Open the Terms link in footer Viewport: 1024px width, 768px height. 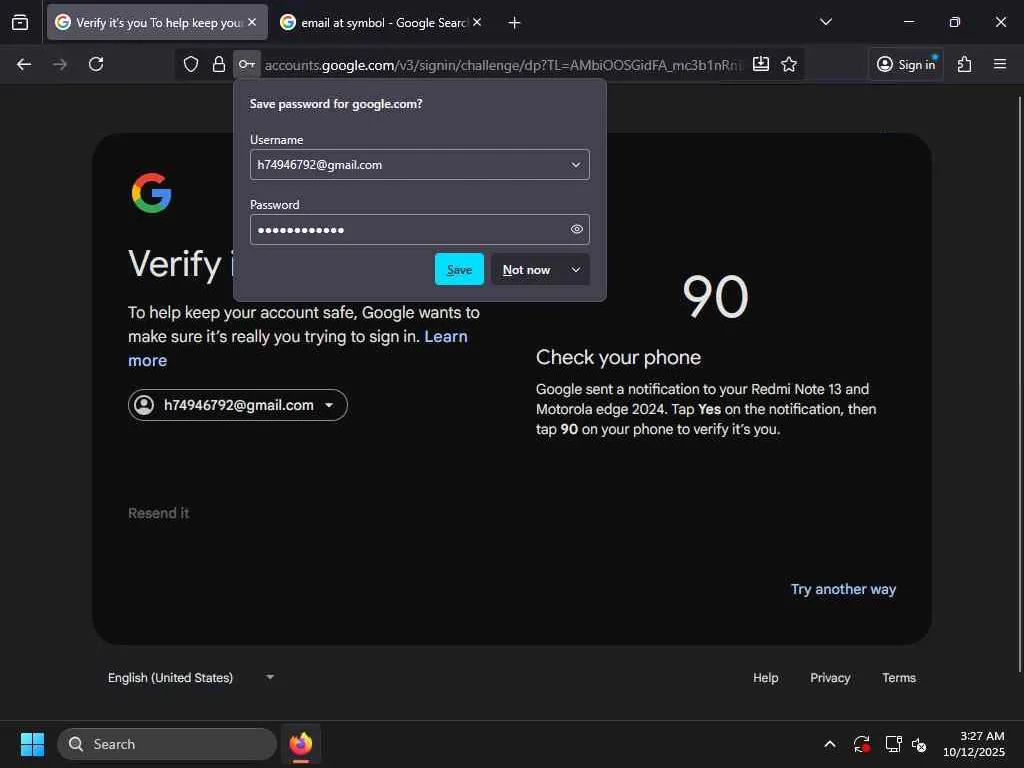click(x=899, y=678)
